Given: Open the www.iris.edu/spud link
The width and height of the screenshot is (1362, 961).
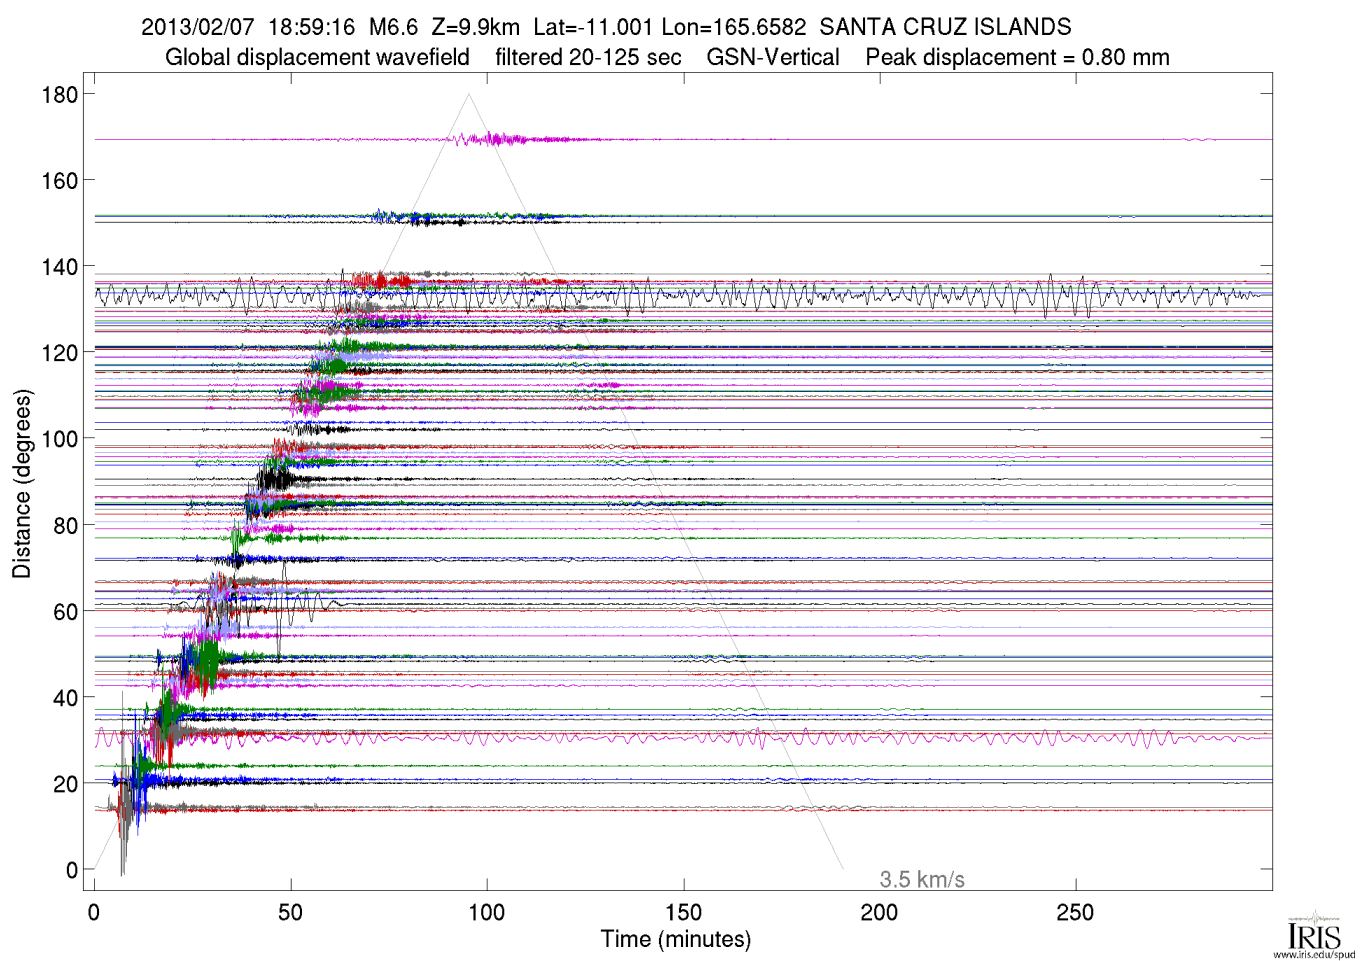Looking at the screenshot, I should tap(1314, 955).
